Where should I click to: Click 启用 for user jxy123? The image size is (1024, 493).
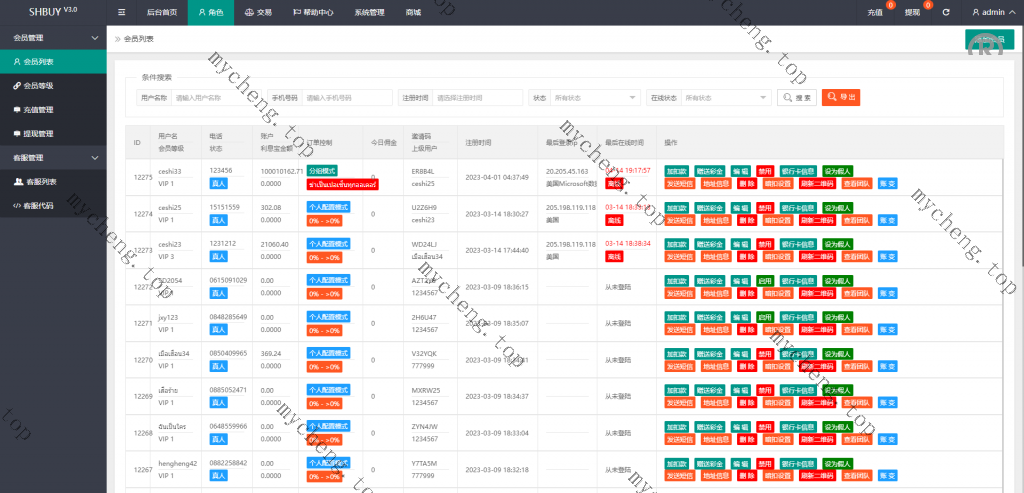pyautogui.click(x=765, y=318)
